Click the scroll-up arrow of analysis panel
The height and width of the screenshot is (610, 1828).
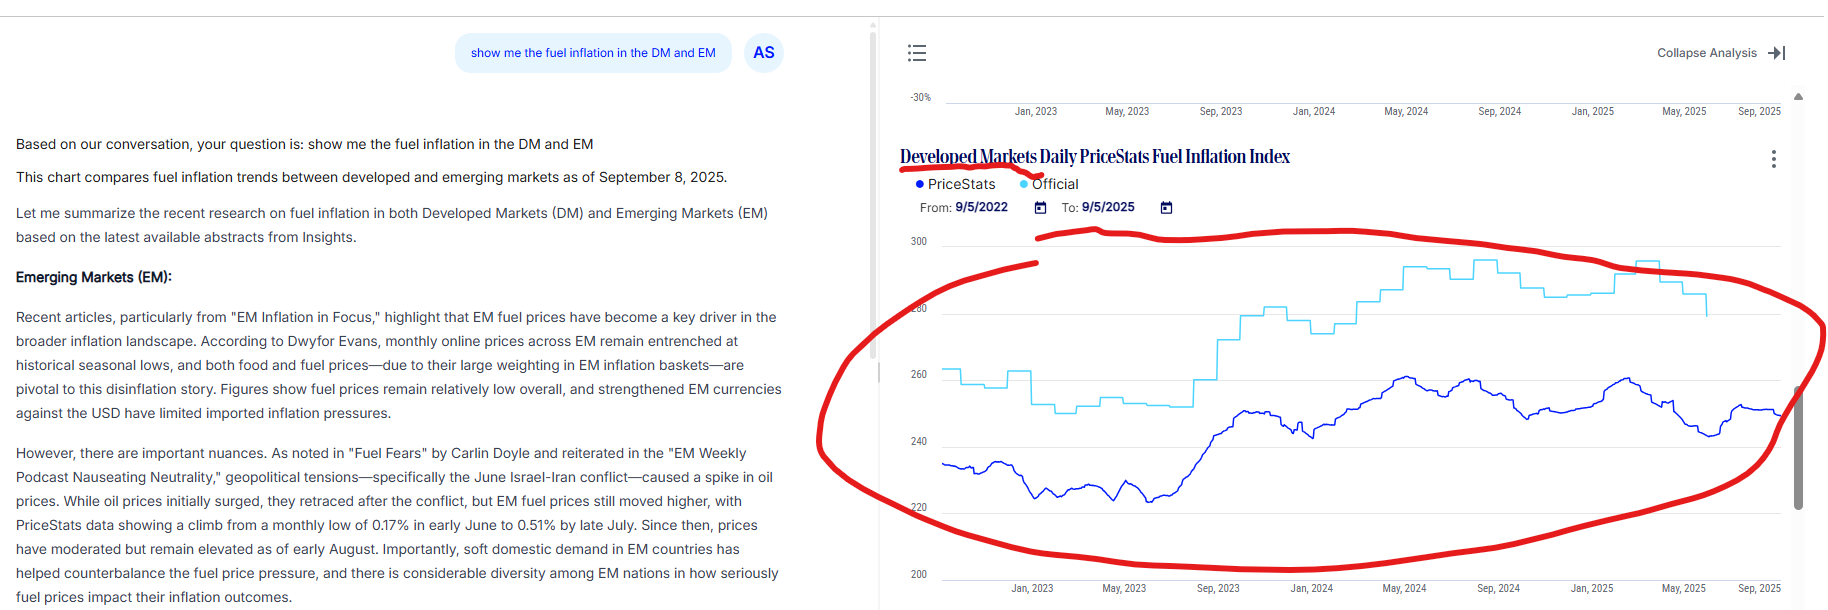[1798, 97]
